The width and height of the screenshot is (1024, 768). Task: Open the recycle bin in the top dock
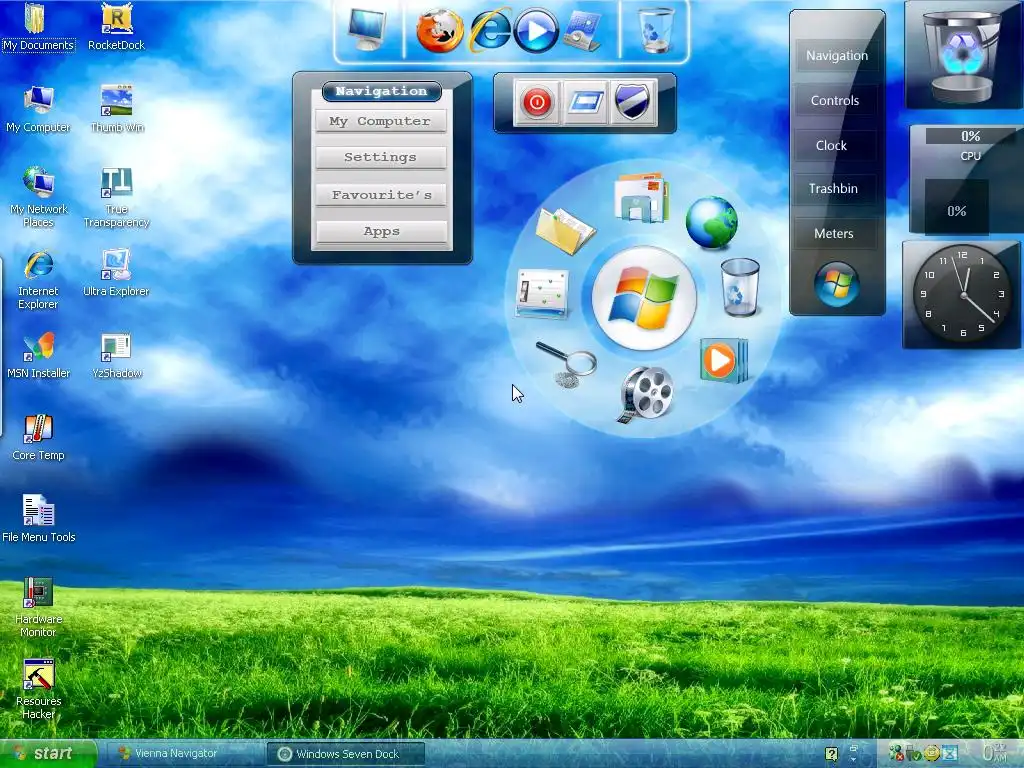656,30
